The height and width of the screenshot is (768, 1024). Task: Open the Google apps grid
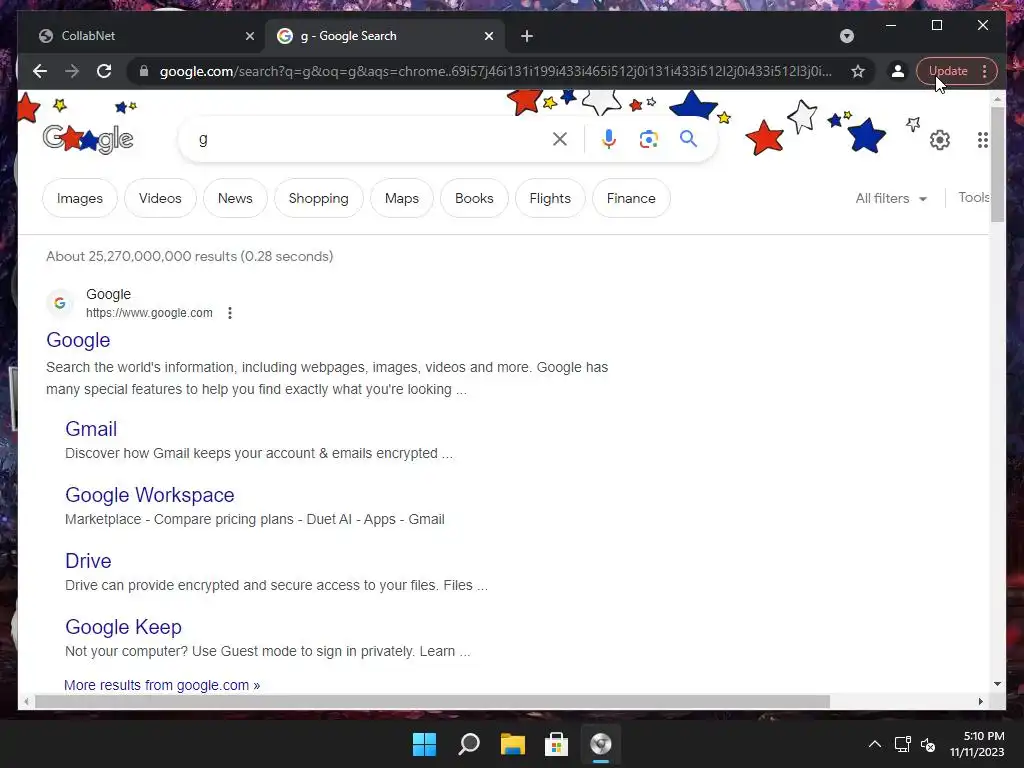coord(983,140)
